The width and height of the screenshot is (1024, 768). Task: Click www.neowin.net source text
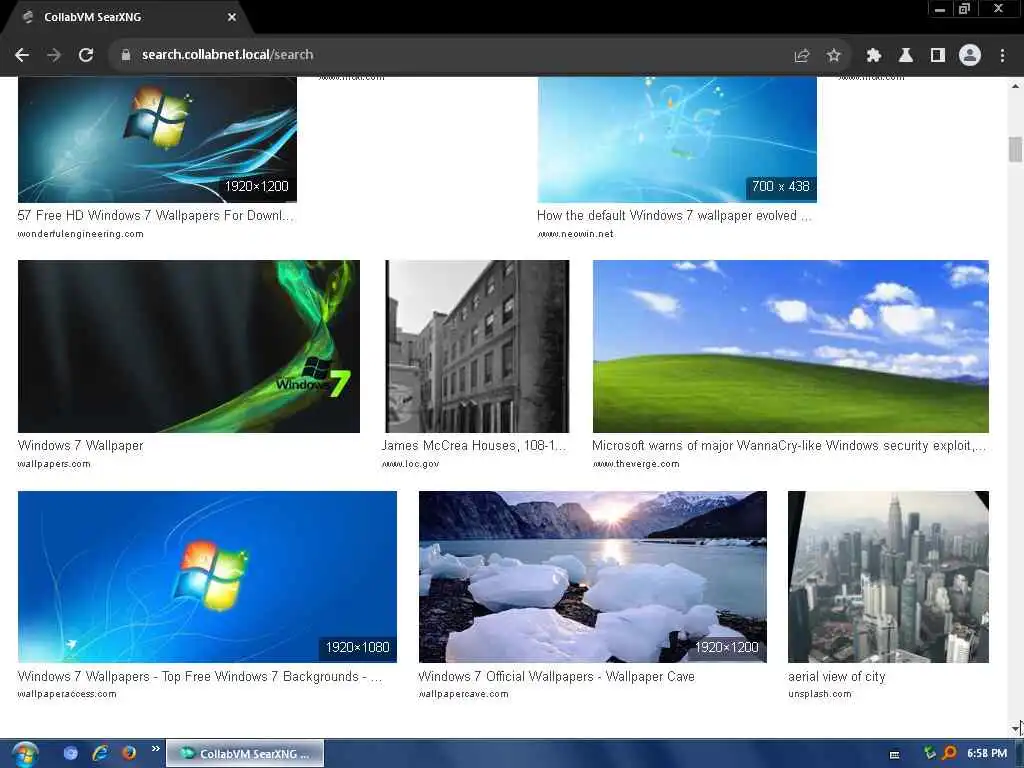click(575, 234)
